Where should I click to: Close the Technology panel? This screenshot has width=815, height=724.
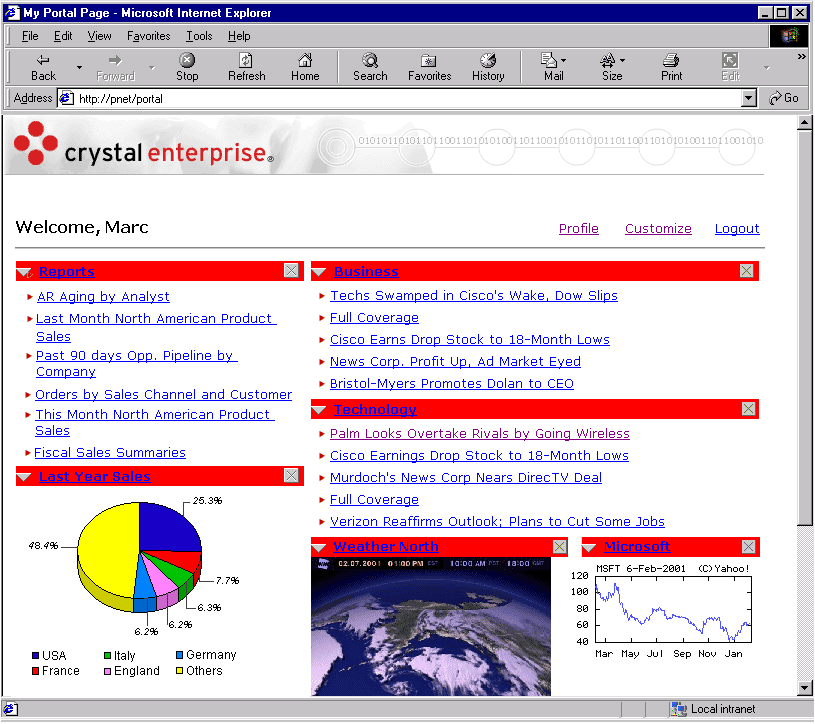748,409
